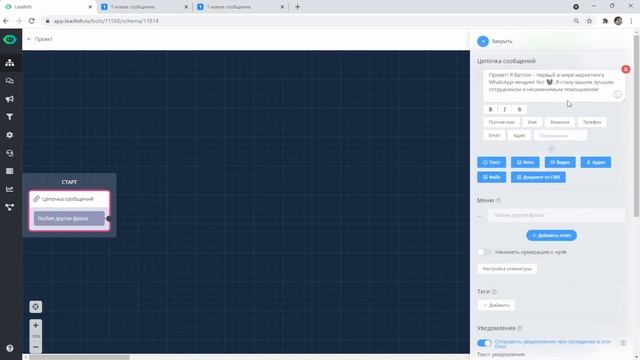The height and width of the screenshot is (360, 640).
Task: Click the Leadteh logo icon
Action: 10,40
